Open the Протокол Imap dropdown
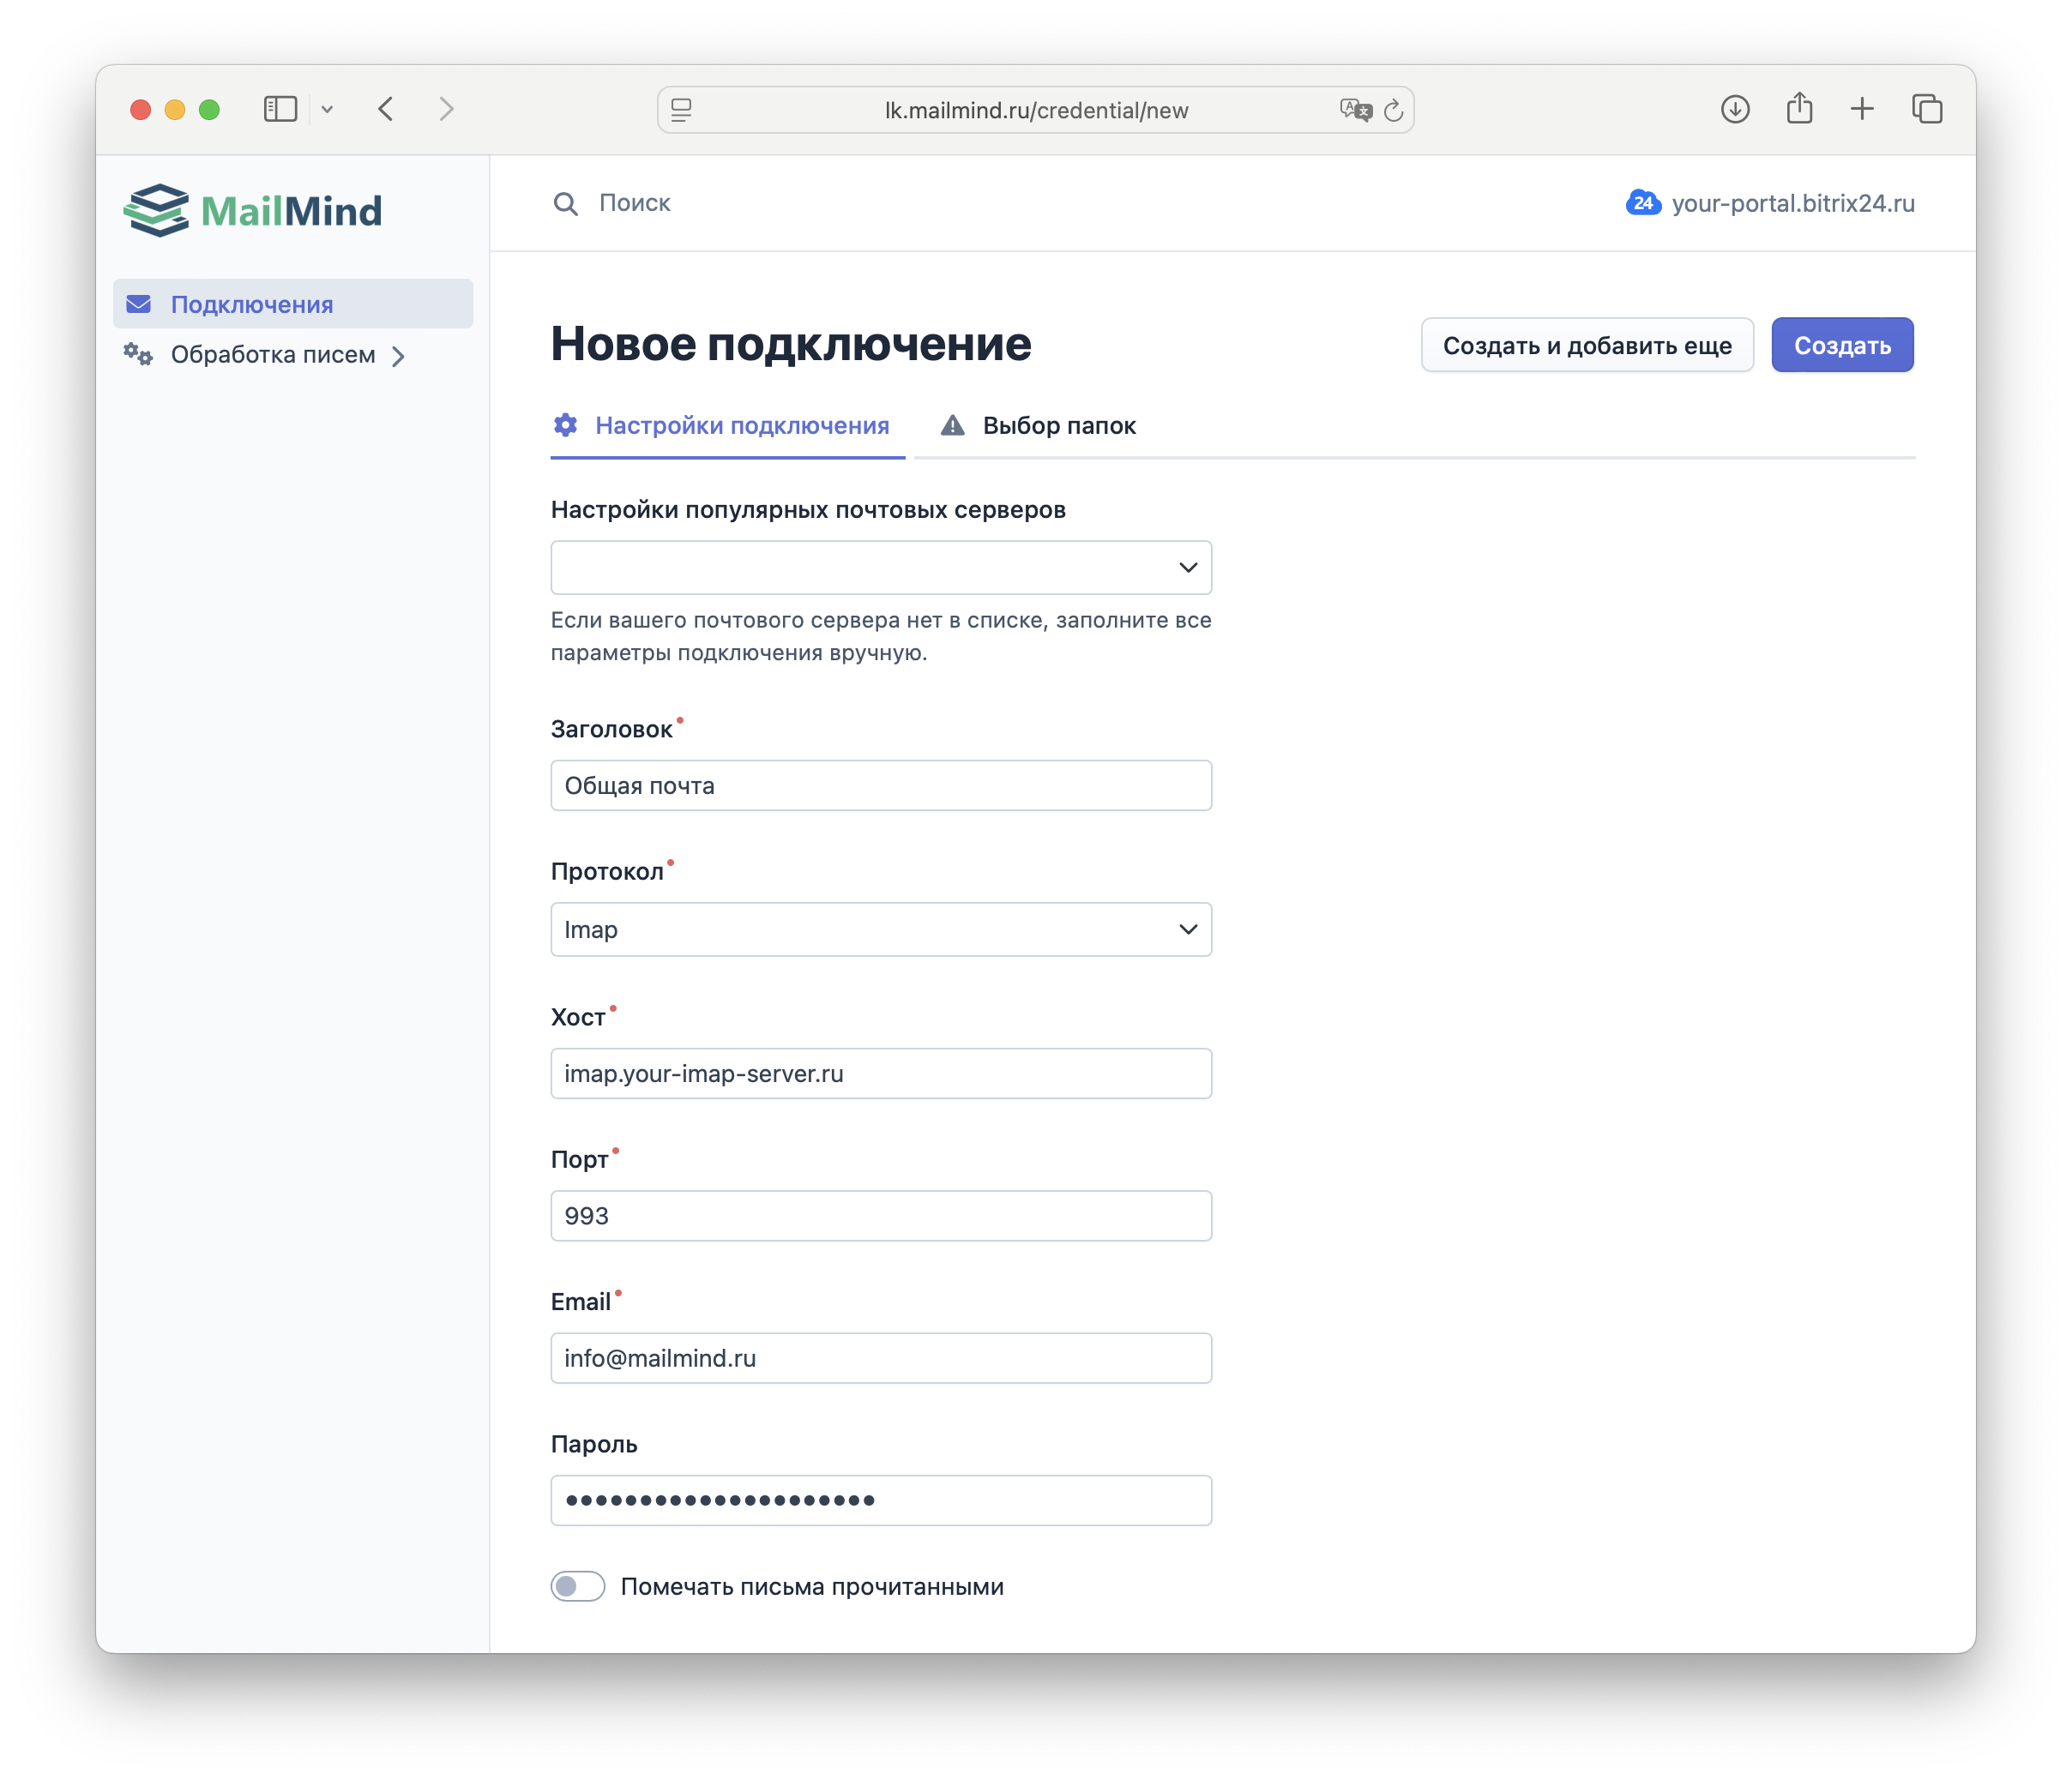 [880, 930]
